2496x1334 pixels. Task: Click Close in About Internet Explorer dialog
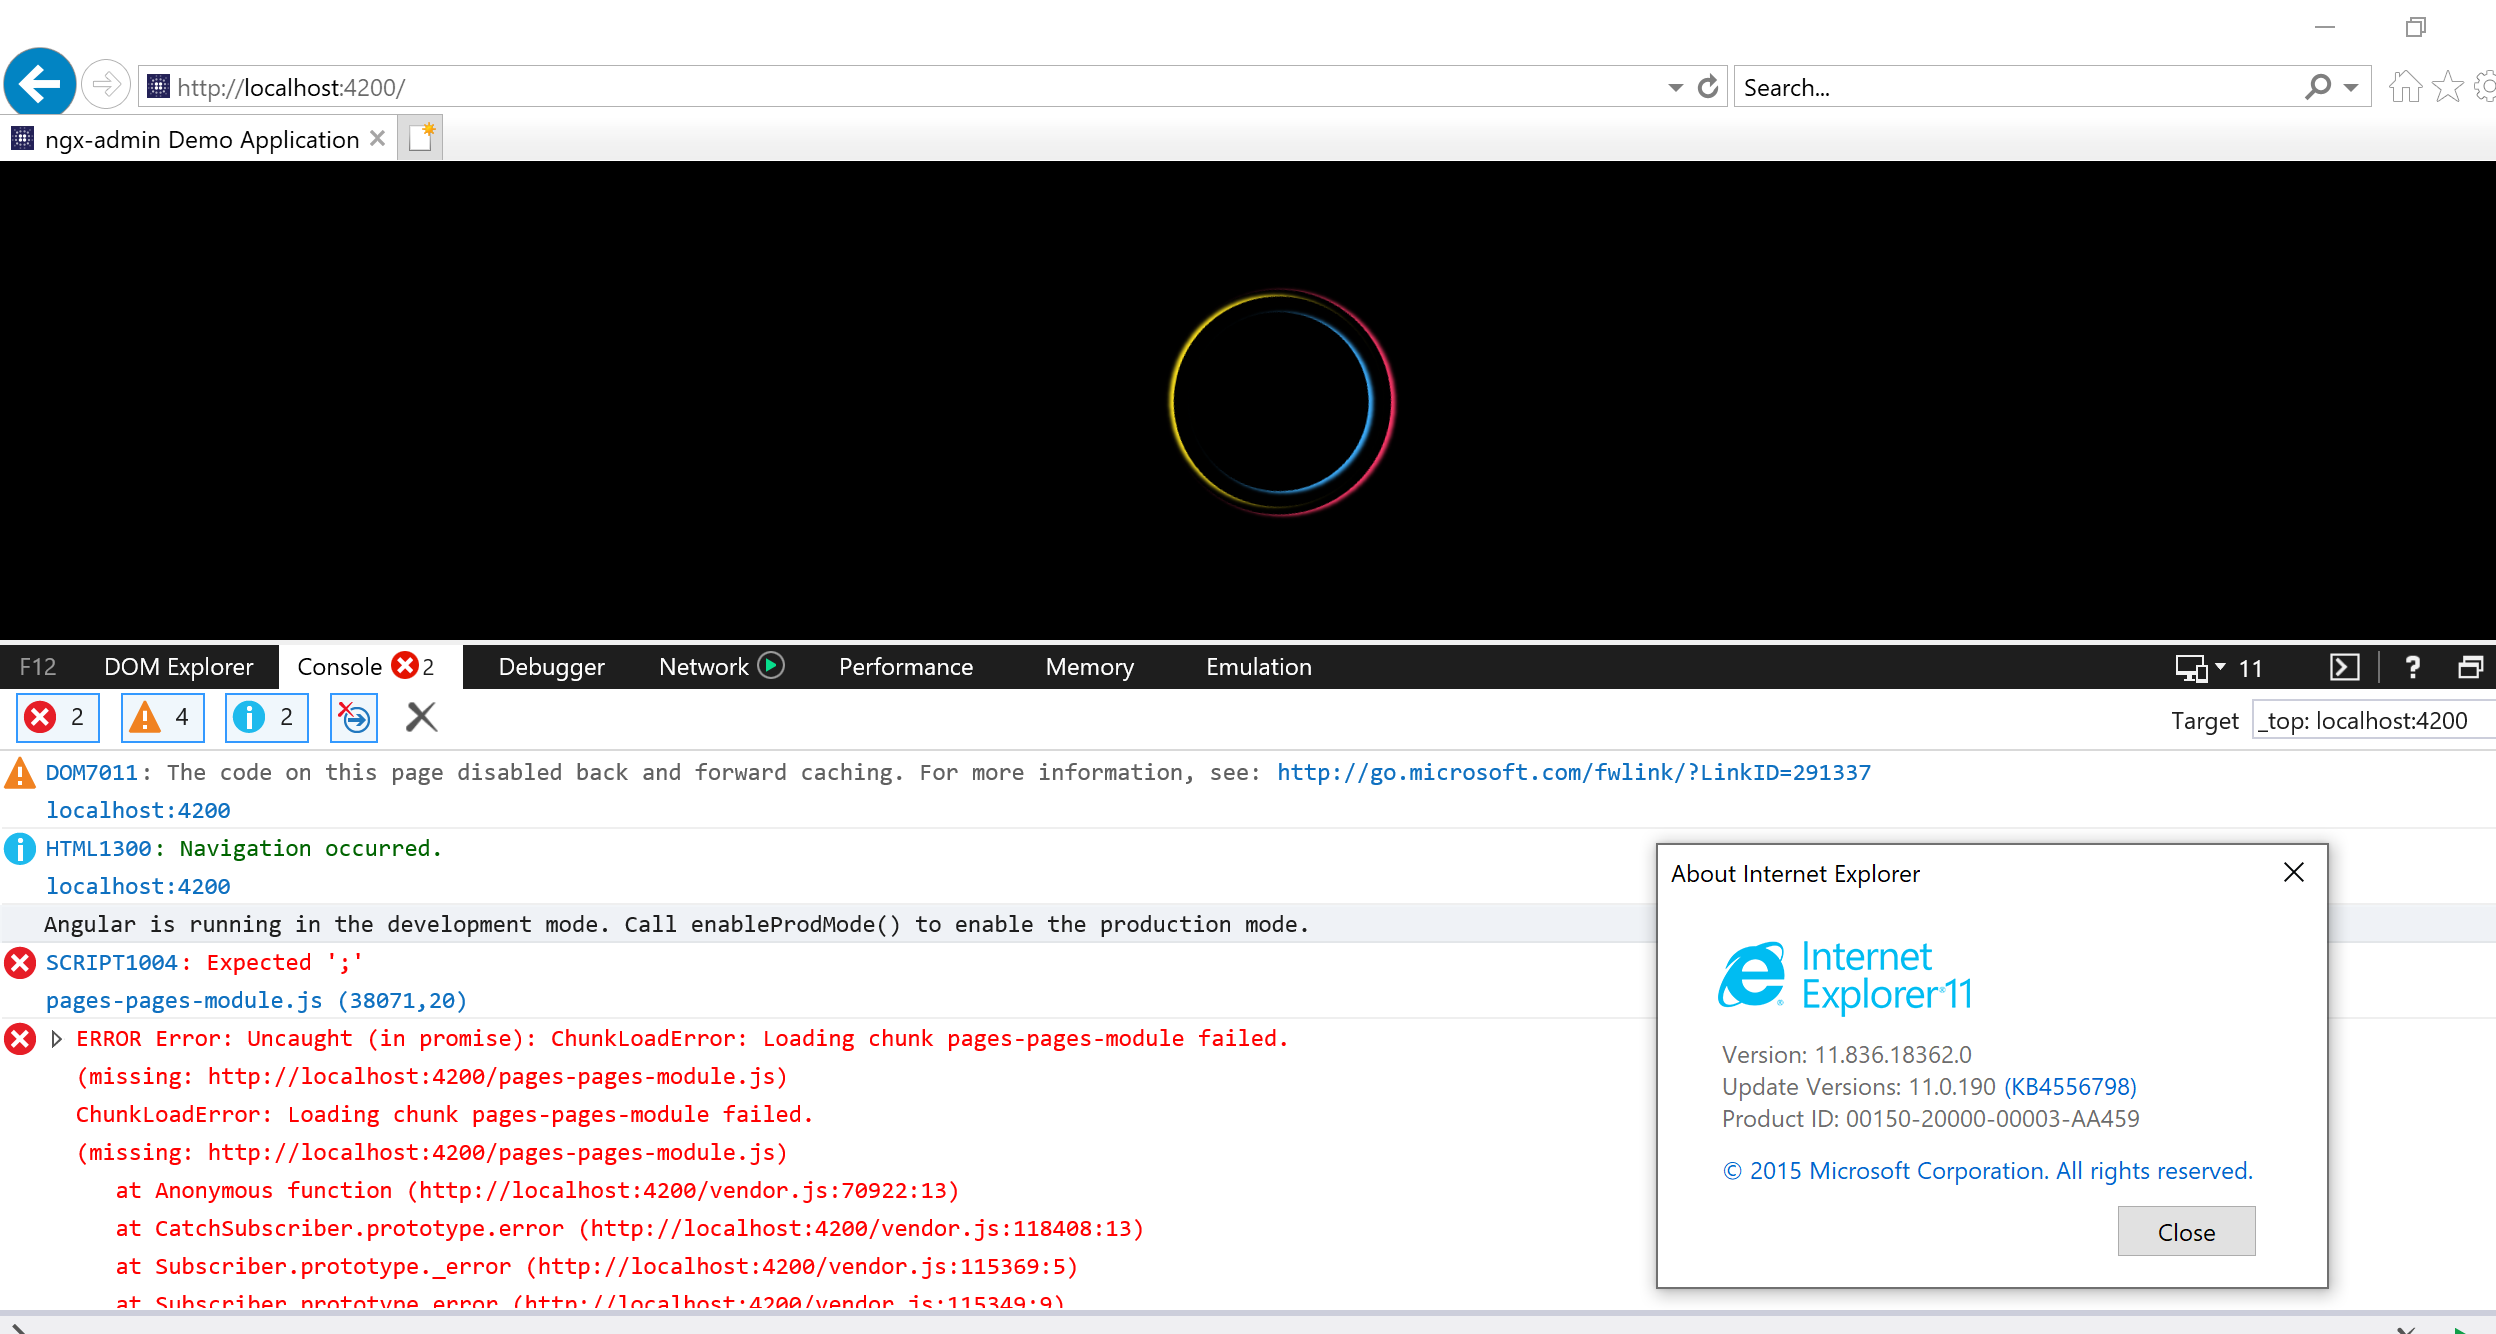(2186, 1231)
